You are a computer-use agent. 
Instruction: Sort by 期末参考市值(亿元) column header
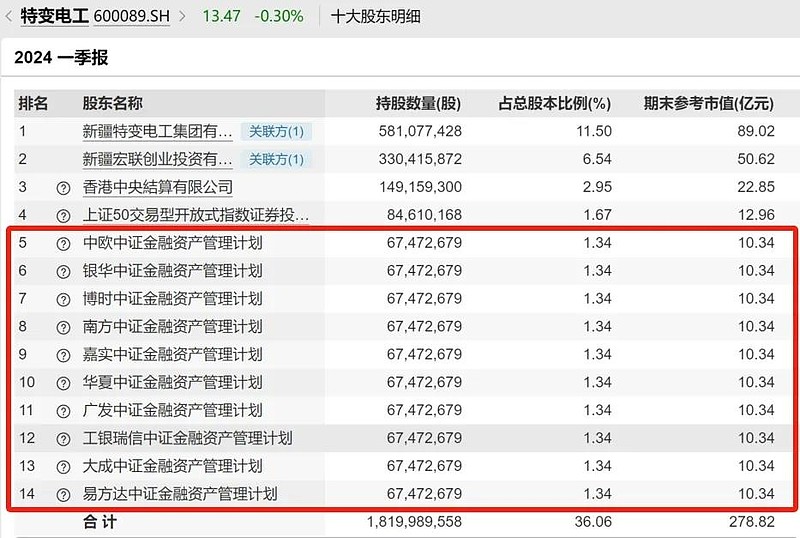[x=709, y=103]
